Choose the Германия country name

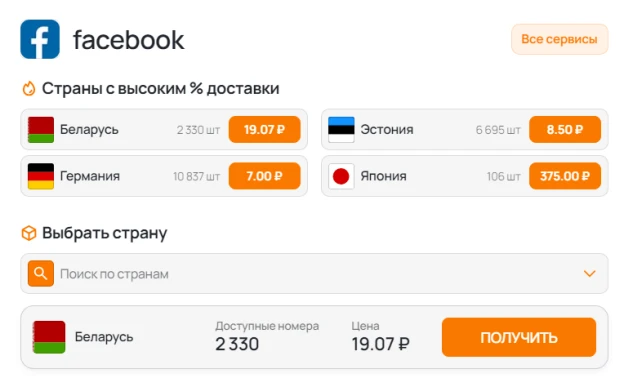coord(90,176)
